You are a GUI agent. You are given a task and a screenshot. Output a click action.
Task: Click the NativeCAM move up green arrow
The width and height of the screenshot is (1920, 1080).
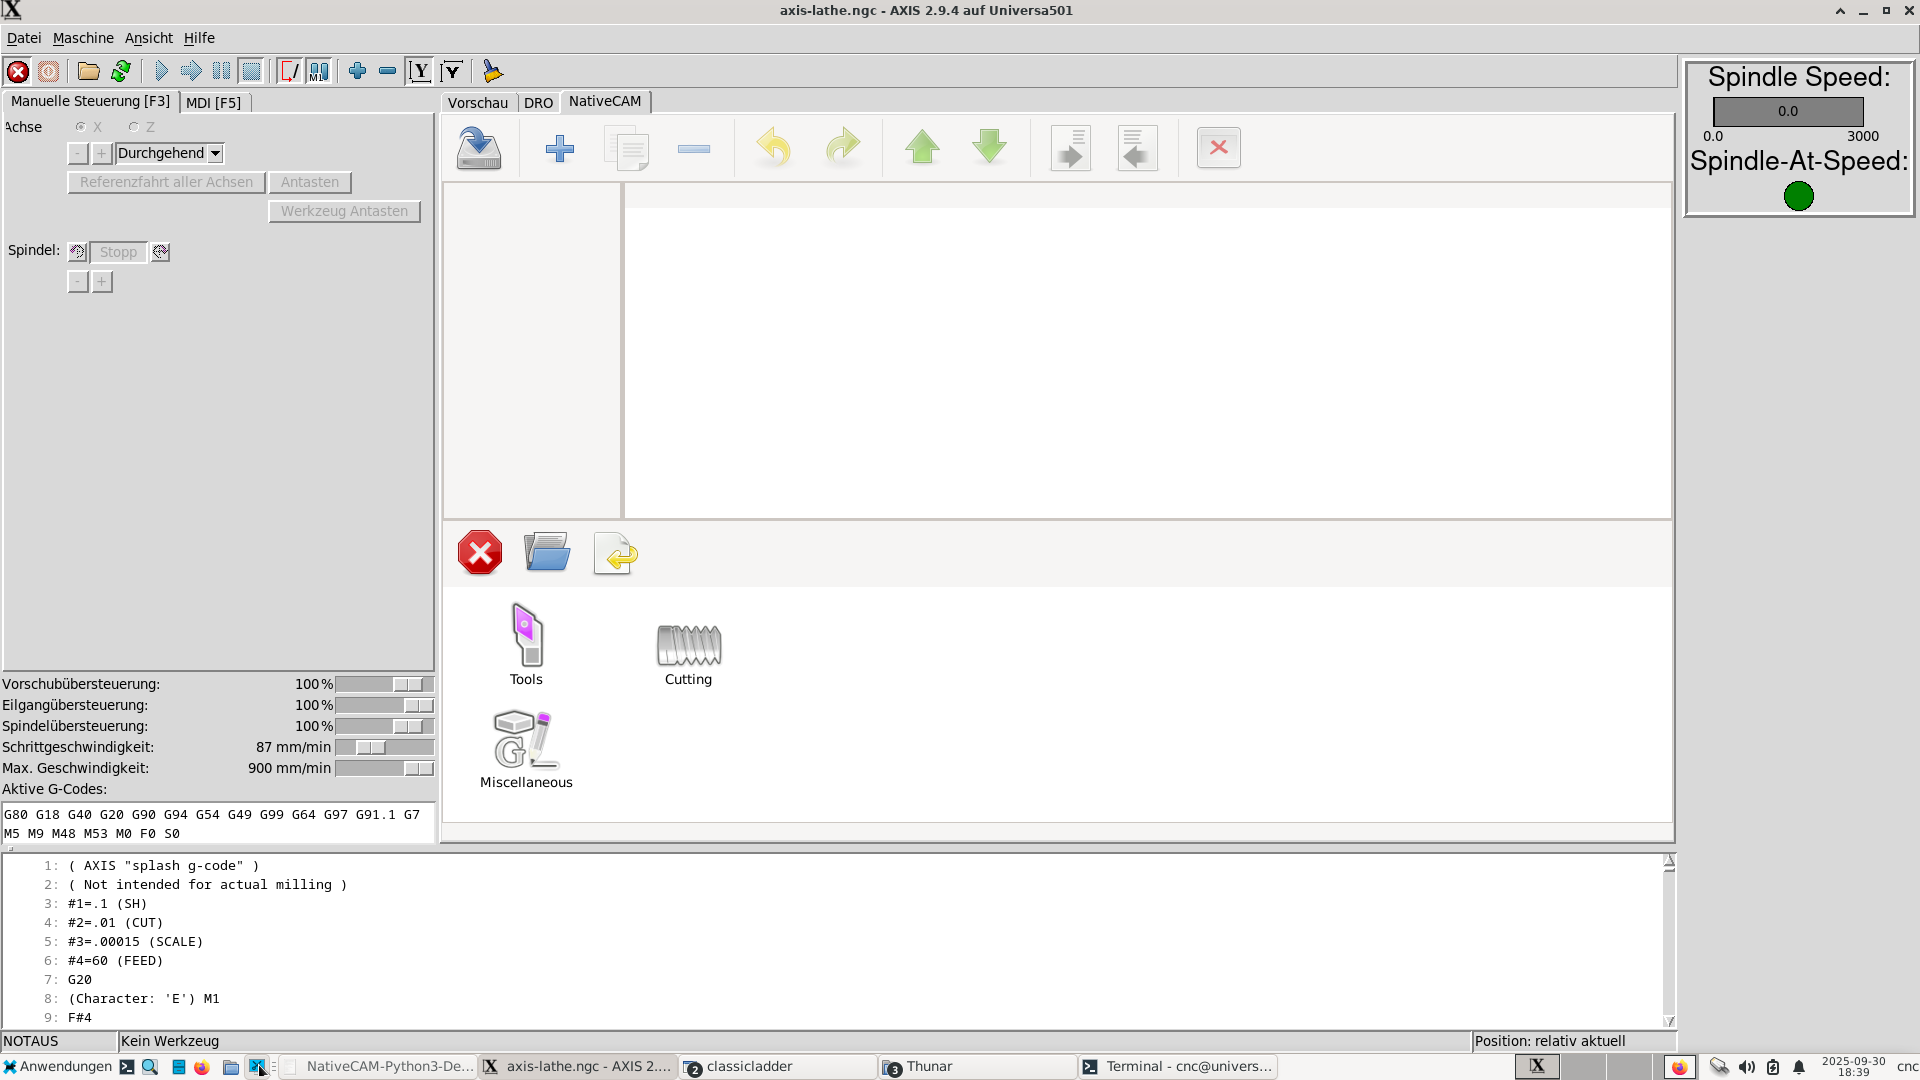[922, 148]
